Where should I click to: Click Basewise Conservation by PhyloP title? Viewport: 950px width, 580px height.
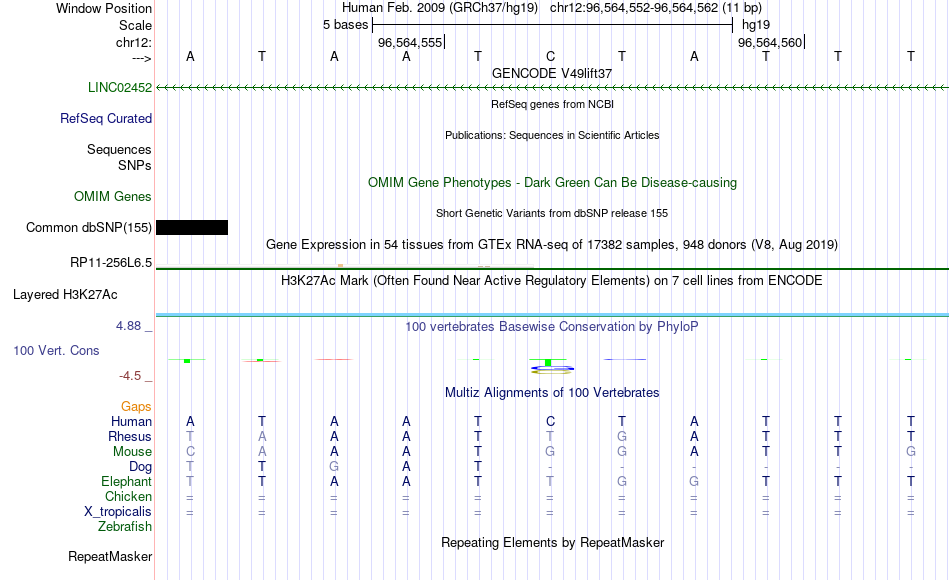(552, 327)
